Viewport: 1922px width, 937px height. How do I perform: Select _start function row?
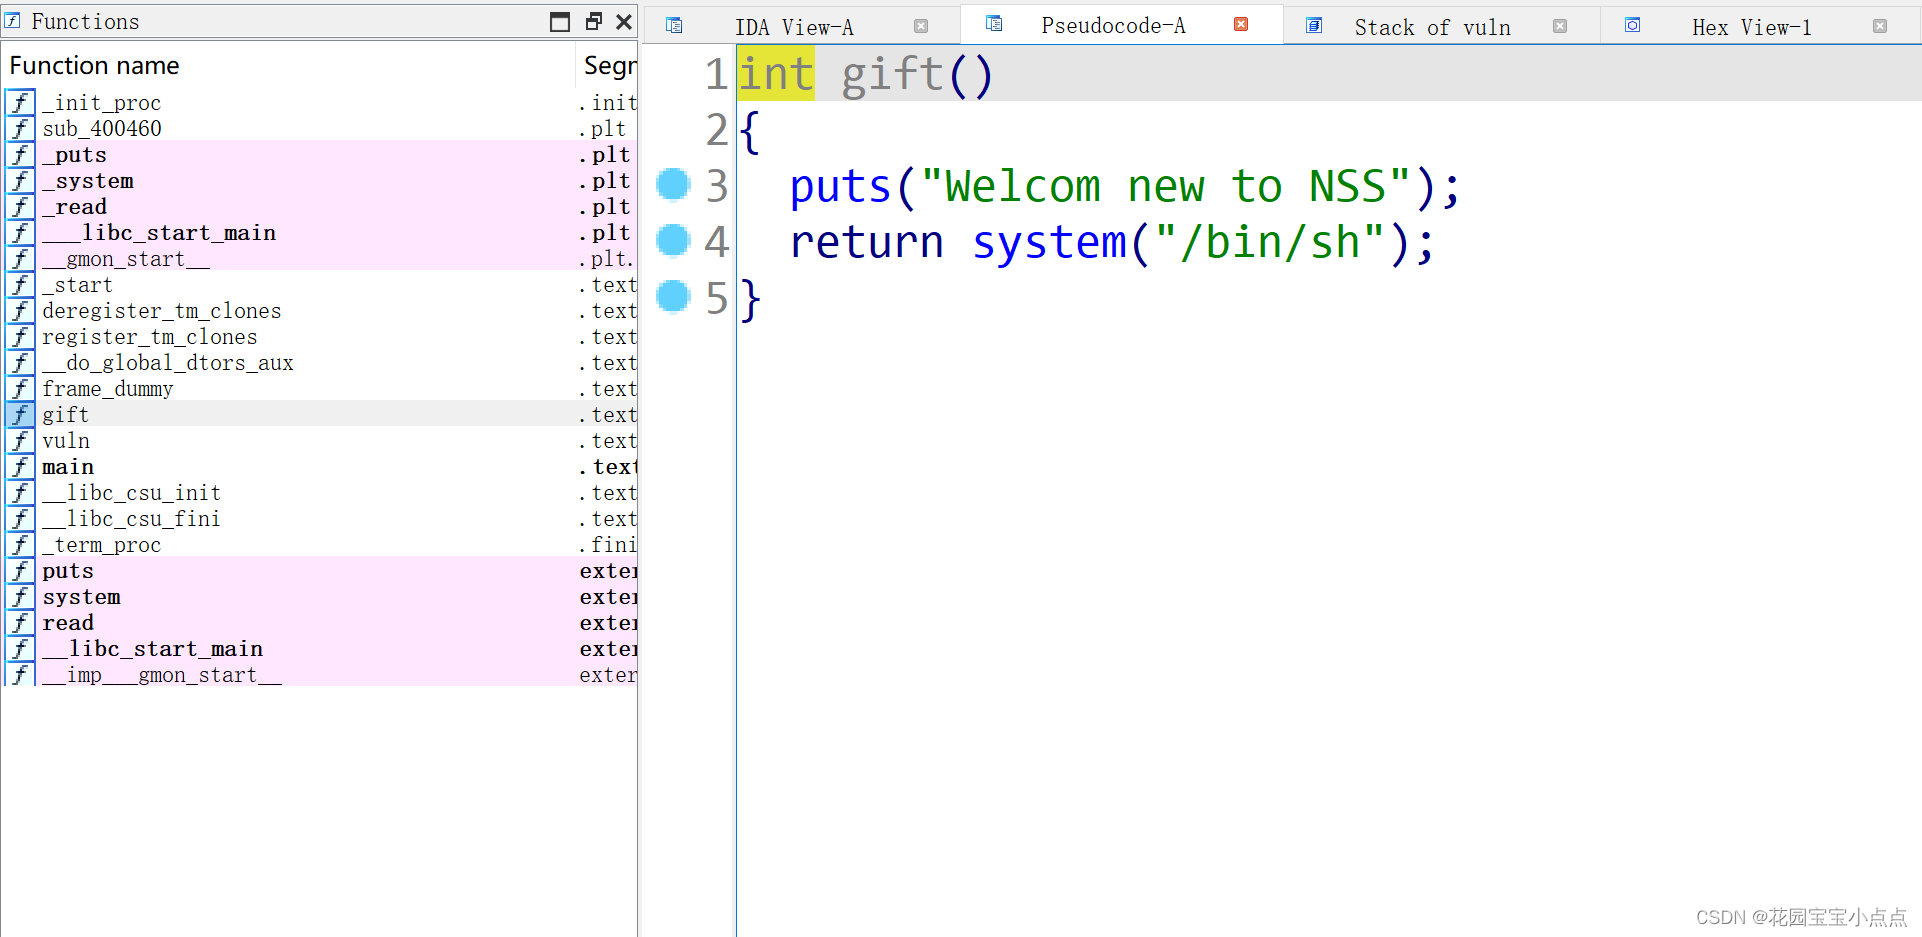[319, 285]
